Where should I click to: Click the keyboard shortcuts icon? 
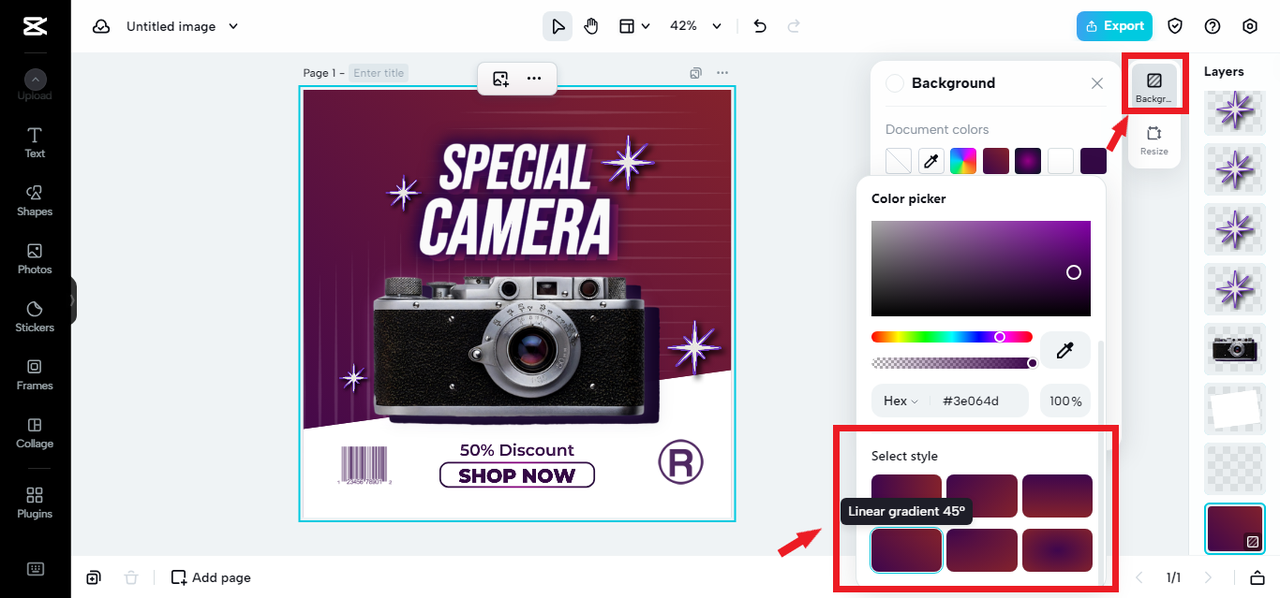coord(35,569)
